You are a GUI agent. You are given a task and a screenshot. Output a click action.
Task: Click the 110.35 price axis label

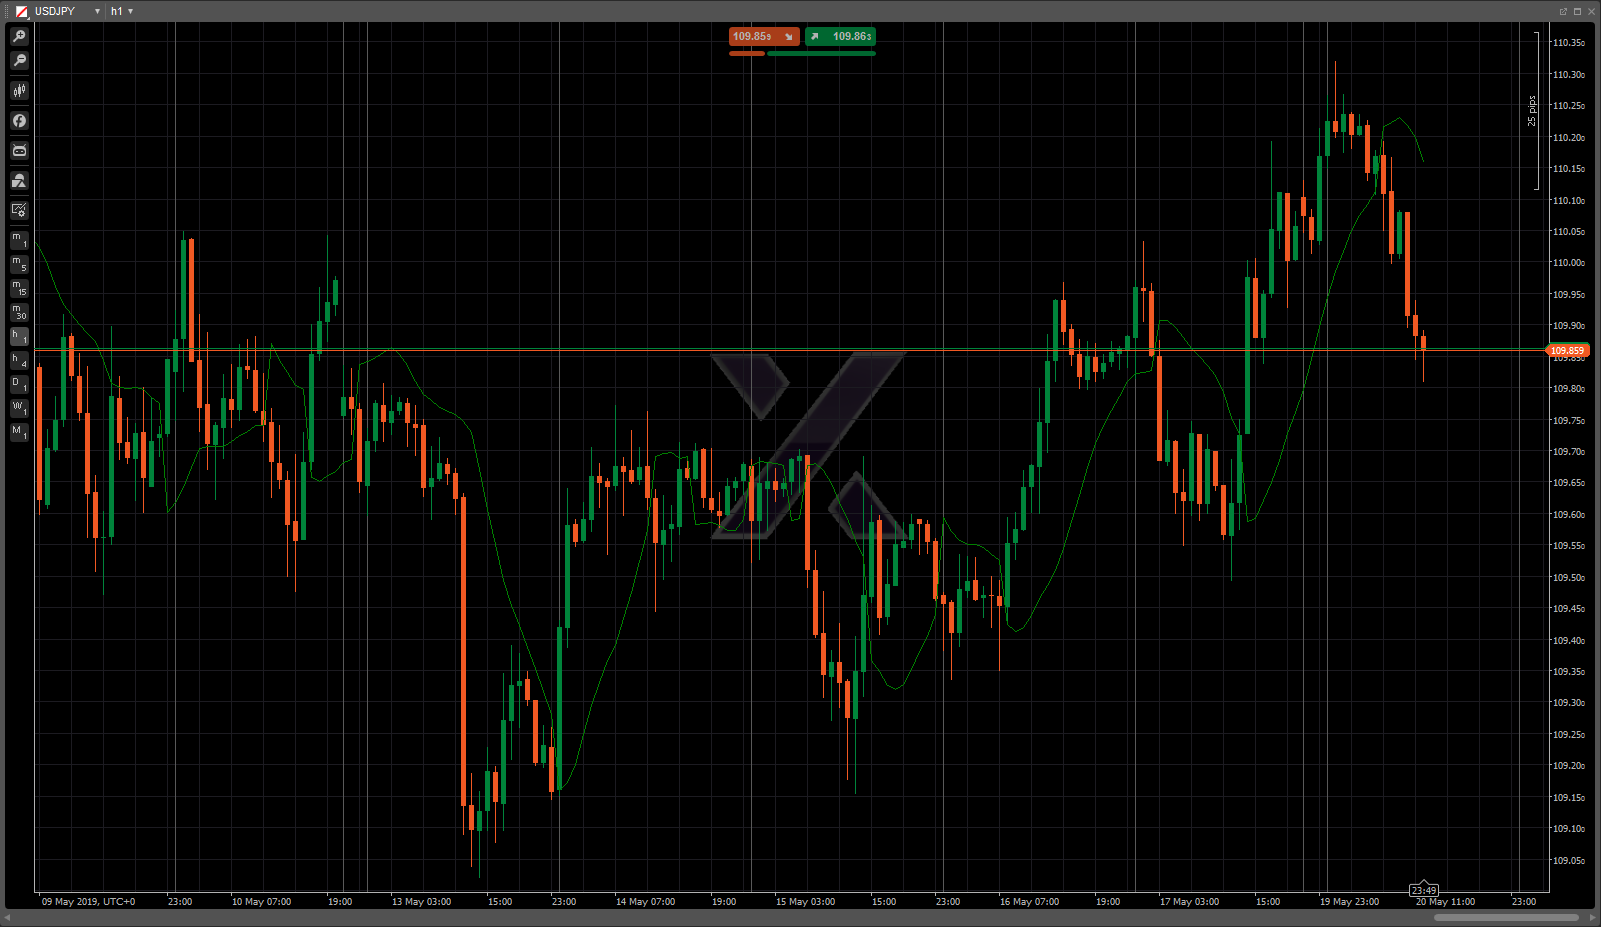(1568, 43)
